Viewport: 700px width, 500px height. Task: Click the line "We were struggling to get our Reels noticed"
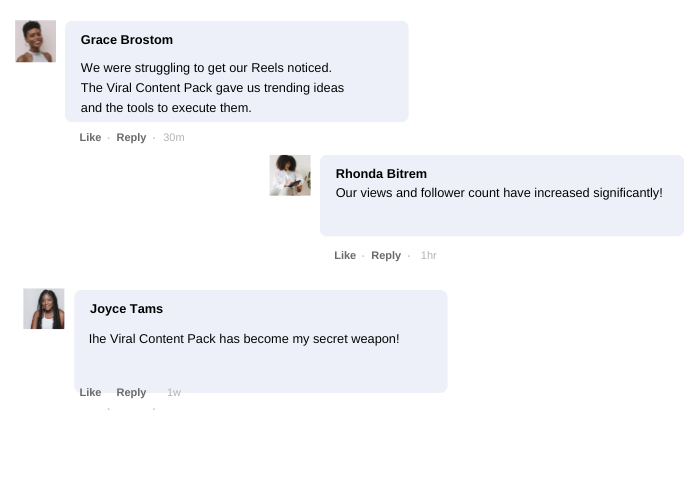point(206,68)
